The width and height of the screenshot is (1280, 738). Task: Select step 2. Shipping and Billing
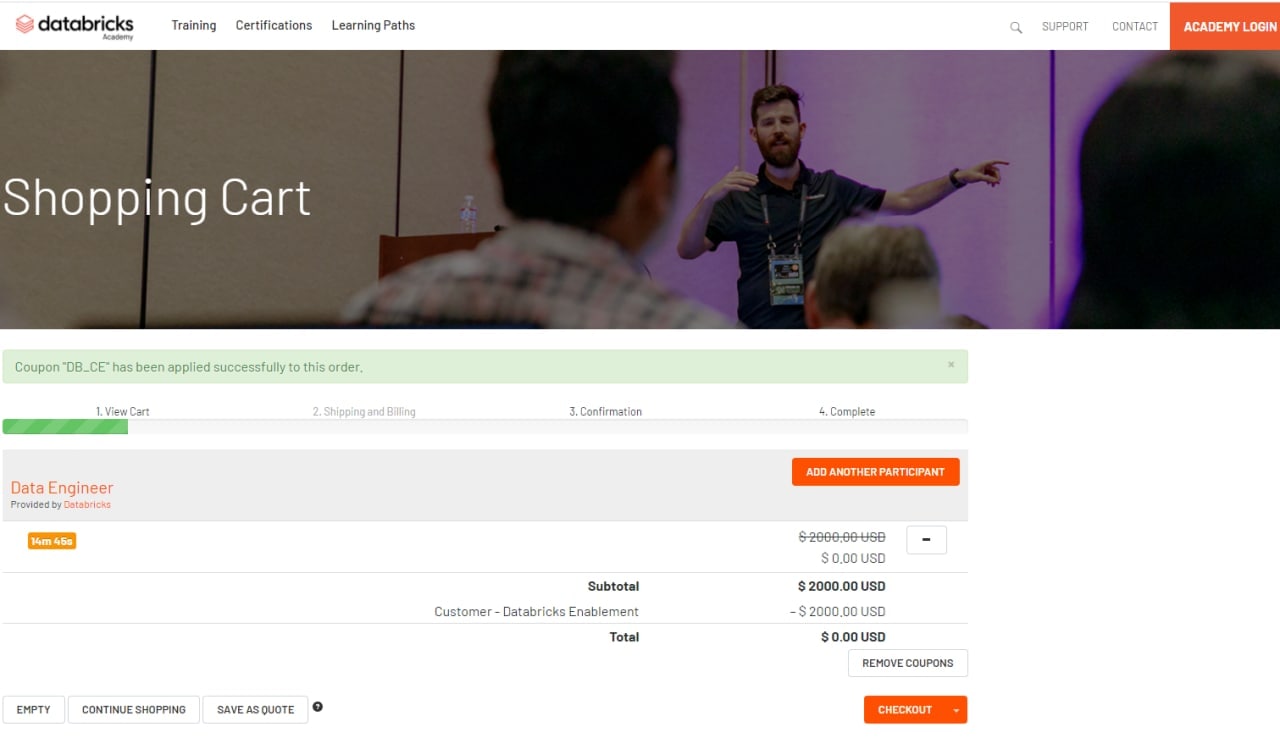[364, 412]
